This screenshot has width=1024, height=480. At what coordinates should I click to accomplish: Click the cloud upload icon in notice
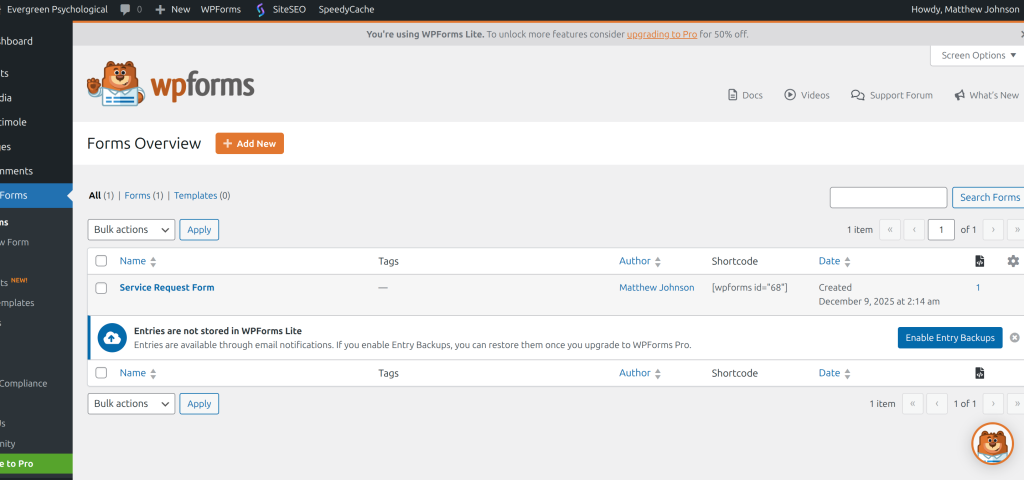112,338
